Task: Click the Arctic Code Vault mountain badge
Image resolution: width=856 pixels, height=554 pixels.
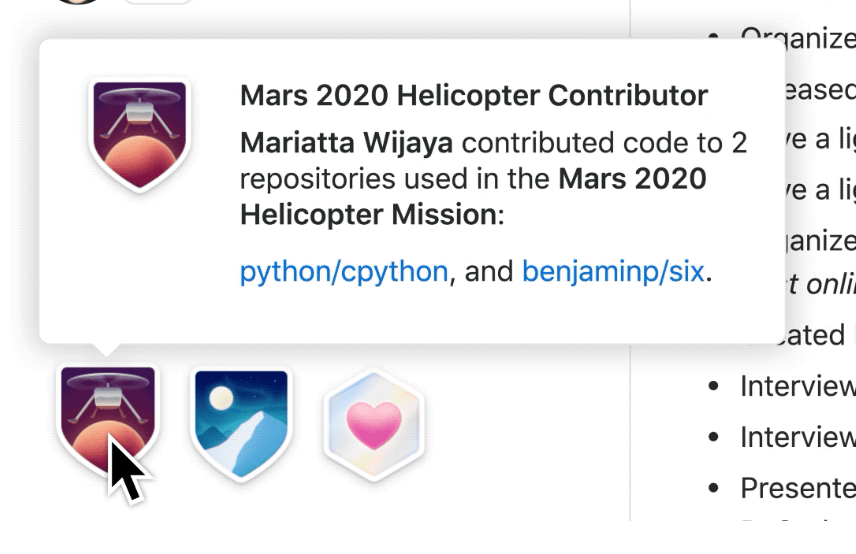Action: (x=240, y=420)
